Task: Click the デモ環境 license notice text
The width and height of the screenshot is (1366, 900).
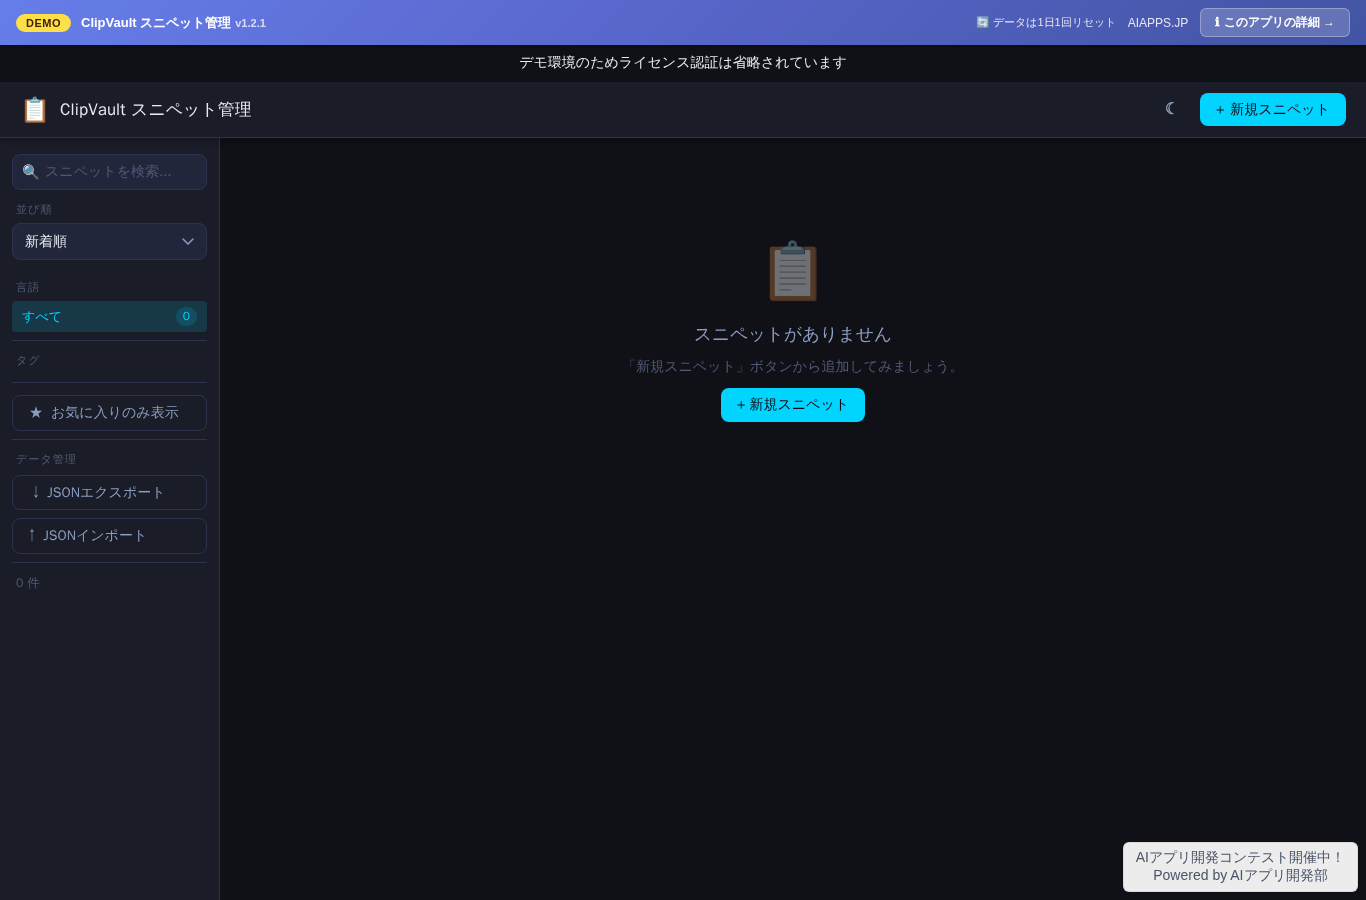Action: point(683,63)
